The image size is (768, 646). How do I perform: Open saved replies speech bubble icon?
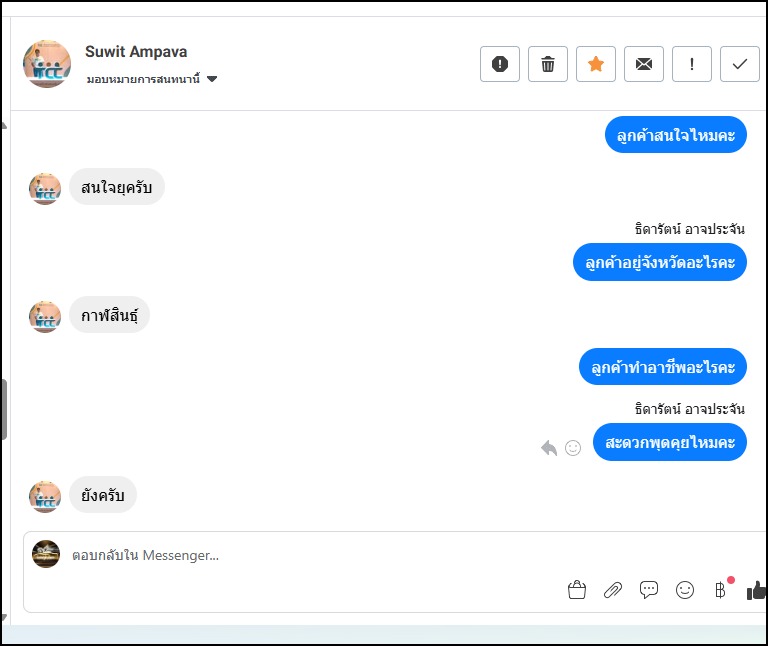(x=649, y=590)
